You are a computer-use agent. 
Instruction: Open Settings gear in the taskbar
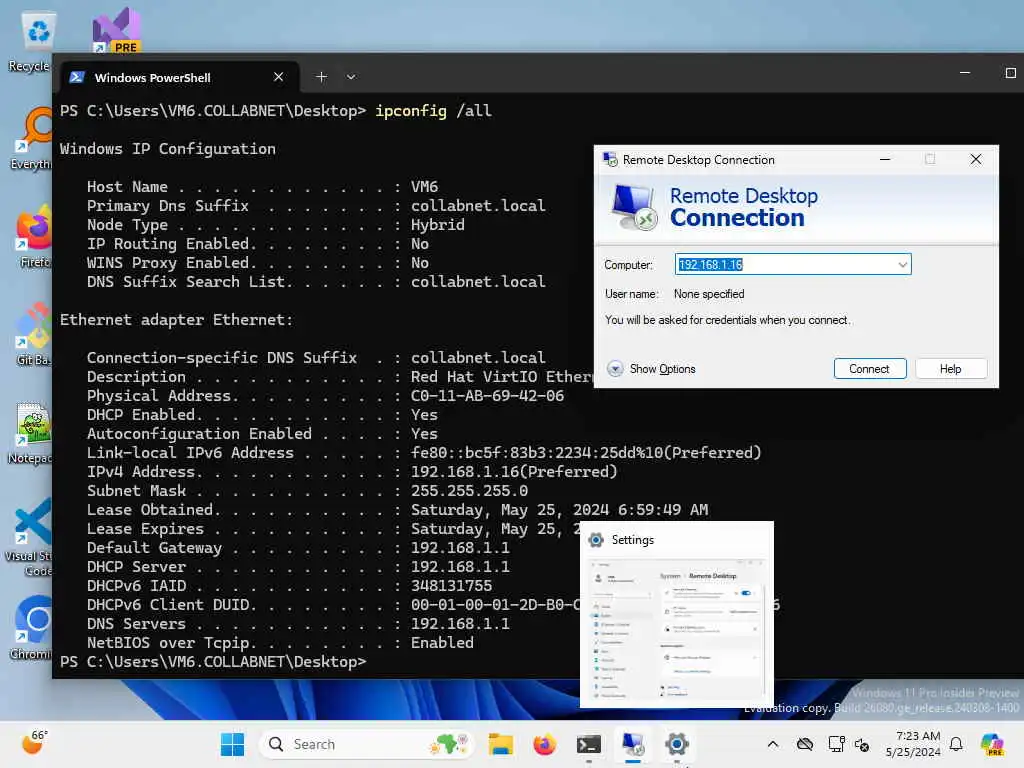(x=677, y=744)
